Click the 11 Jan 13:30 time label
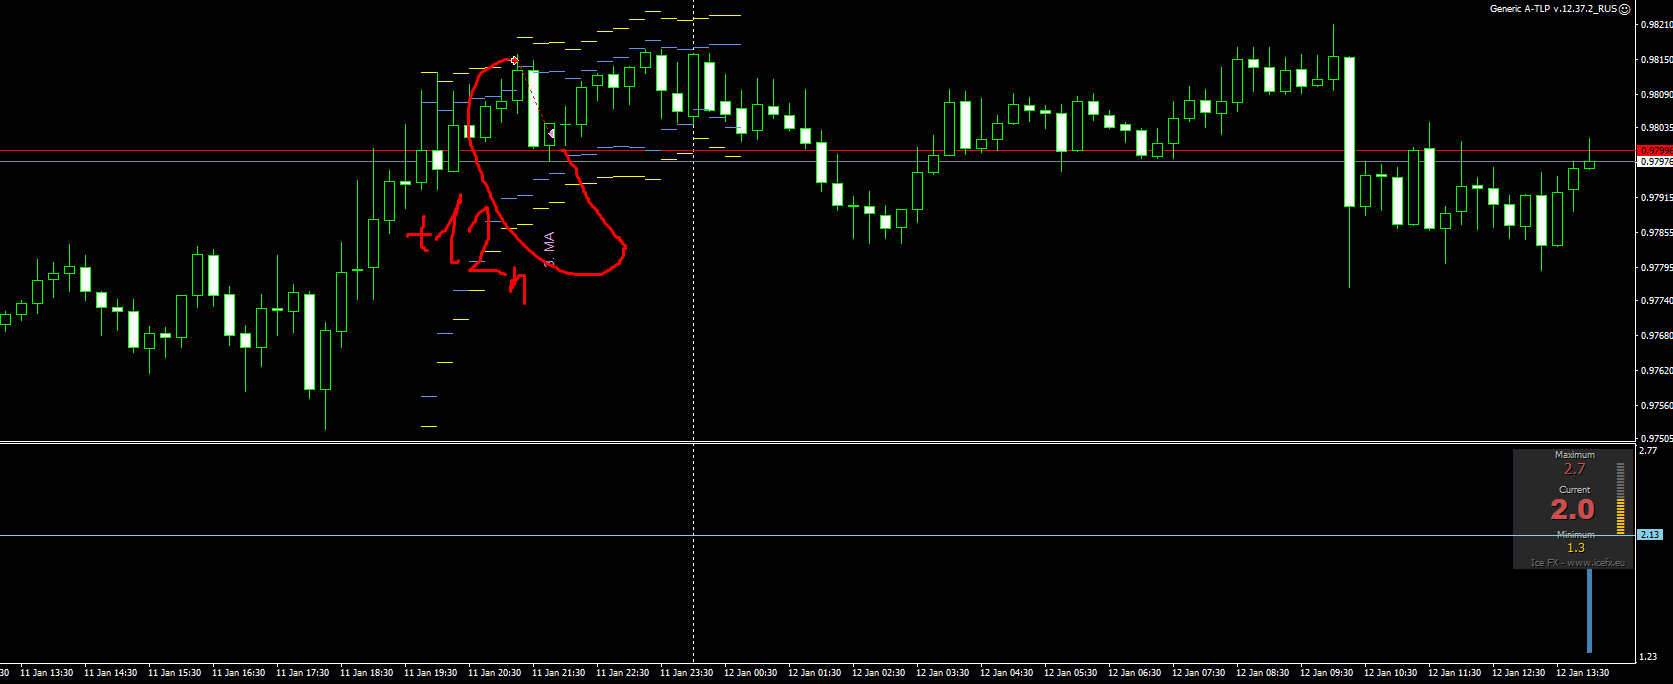The image size is (1673, 684). coord(46,673)
